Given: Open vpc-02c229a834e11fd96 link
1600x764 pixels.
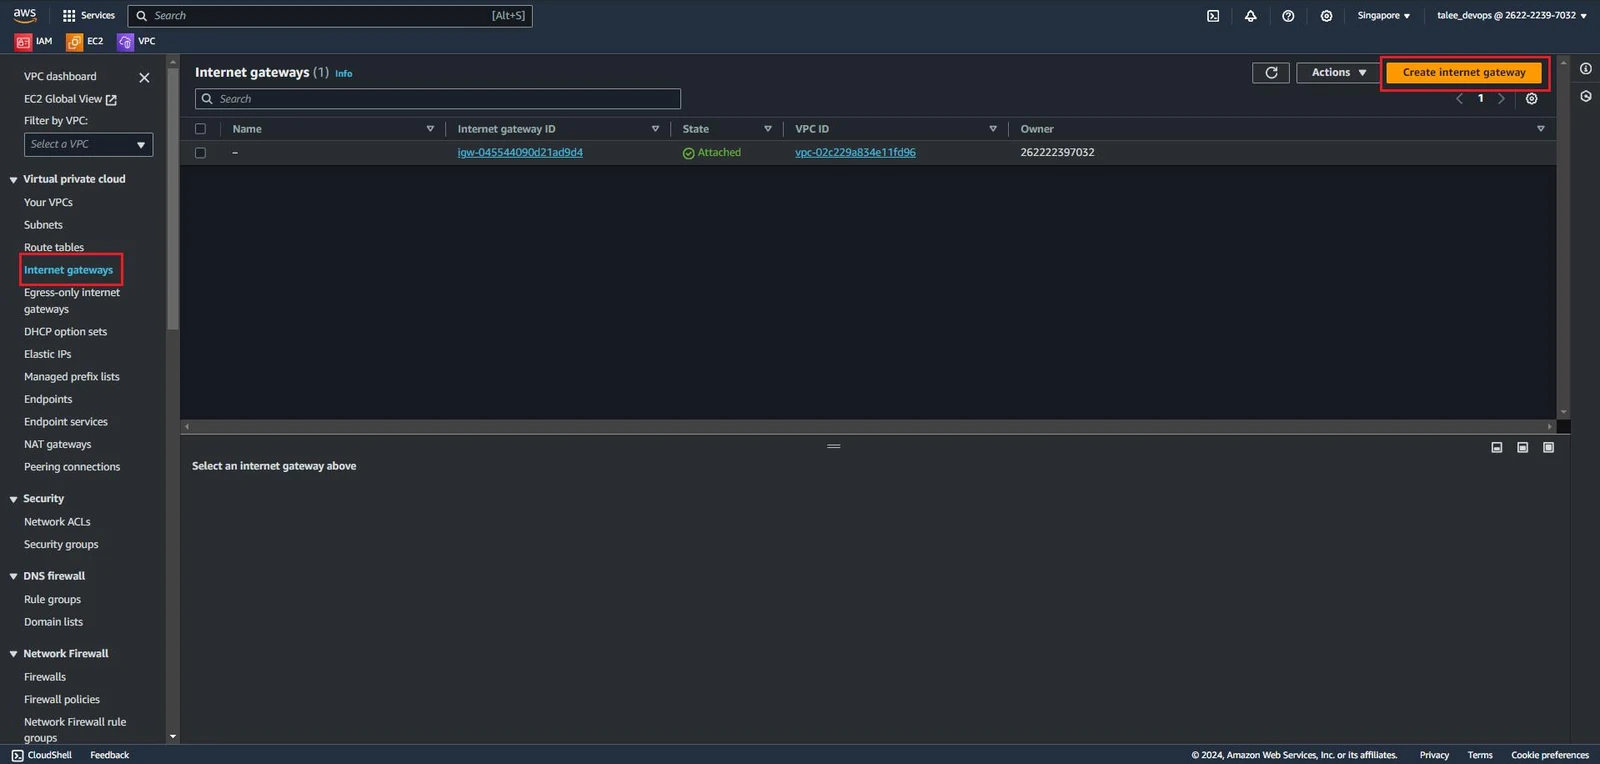Looking at the screenshot, I should click(855, 152).
